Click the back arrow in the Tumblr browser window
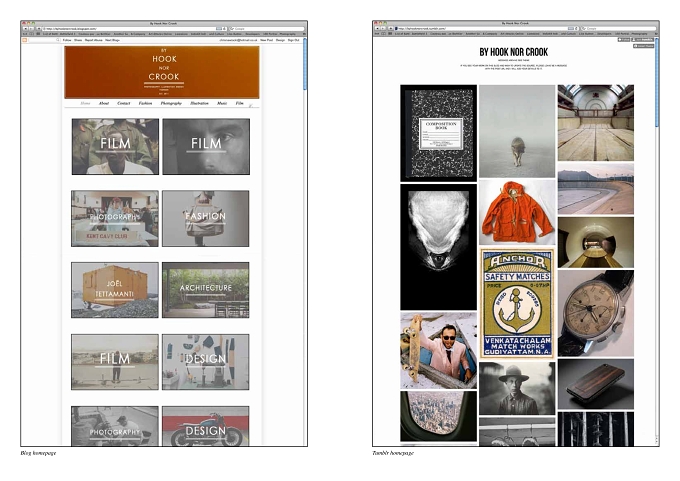680x481 pixels. [x=377, y=29]
